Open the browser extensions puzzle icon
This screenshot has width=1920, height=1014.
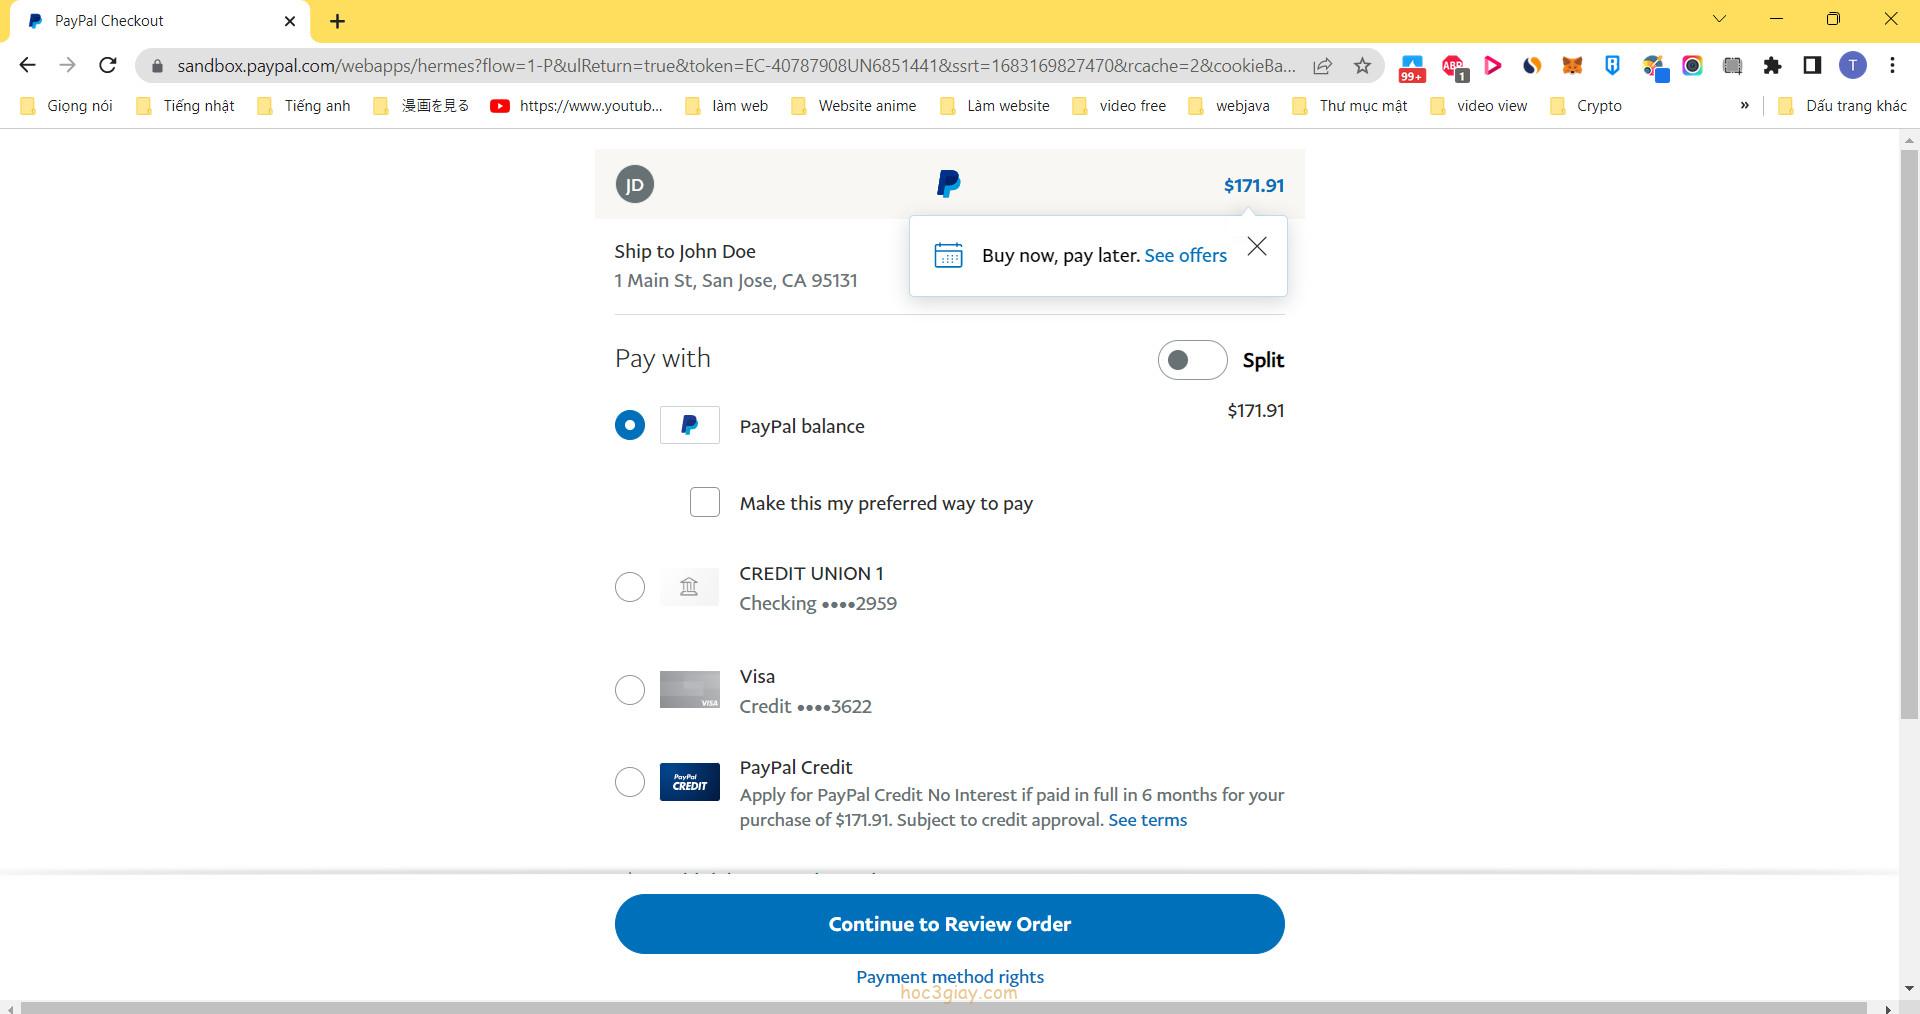(1772, 66)
